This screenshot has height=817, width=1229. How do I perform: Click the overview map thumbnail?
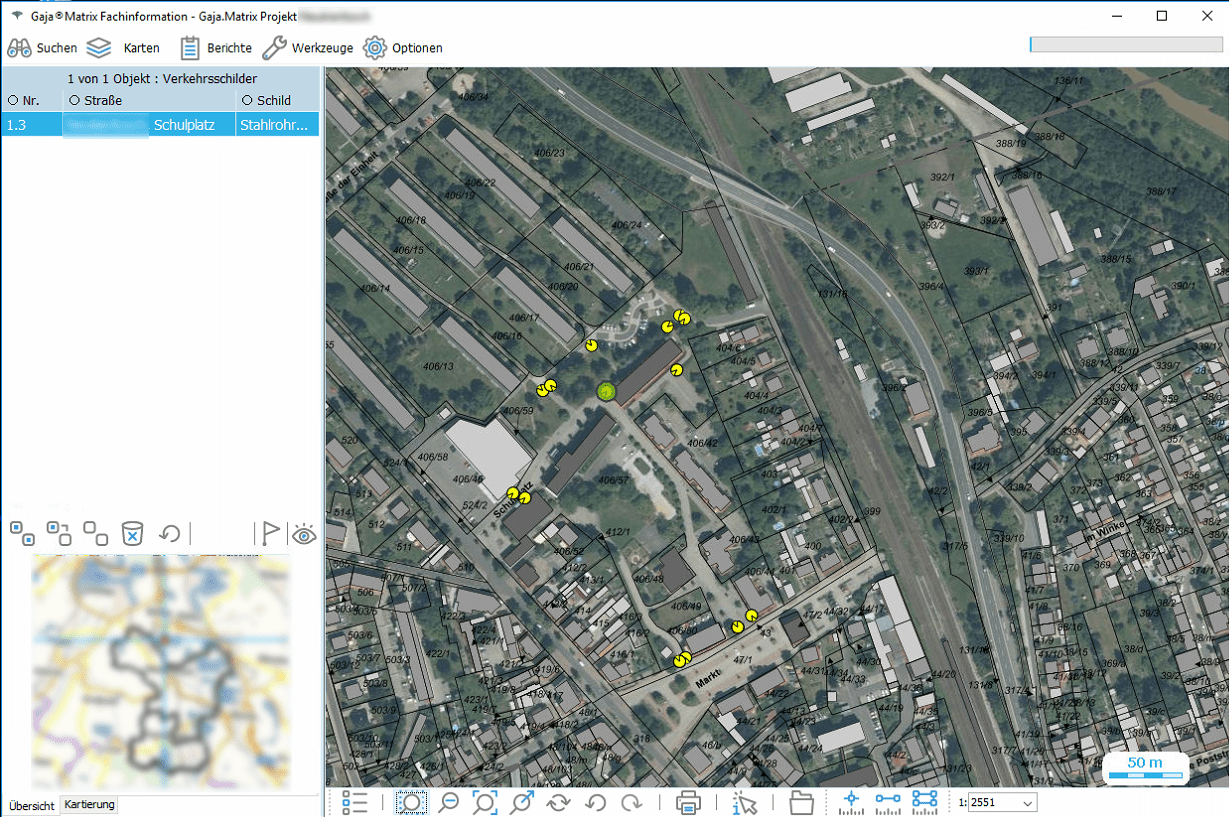(161, 672)
